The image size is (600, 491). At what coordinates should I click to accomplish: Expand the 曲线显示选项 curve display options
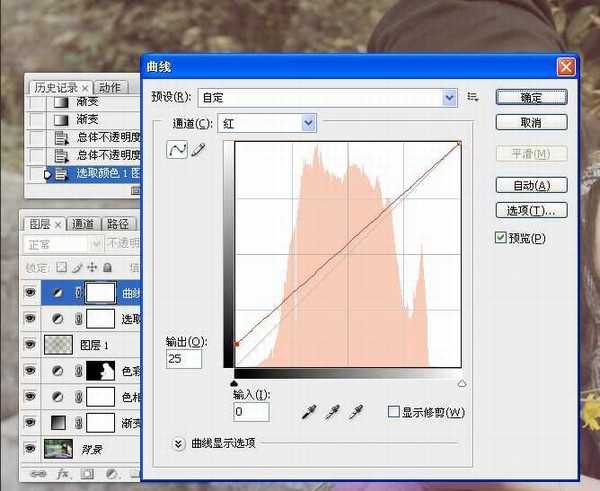coord(179,443)
